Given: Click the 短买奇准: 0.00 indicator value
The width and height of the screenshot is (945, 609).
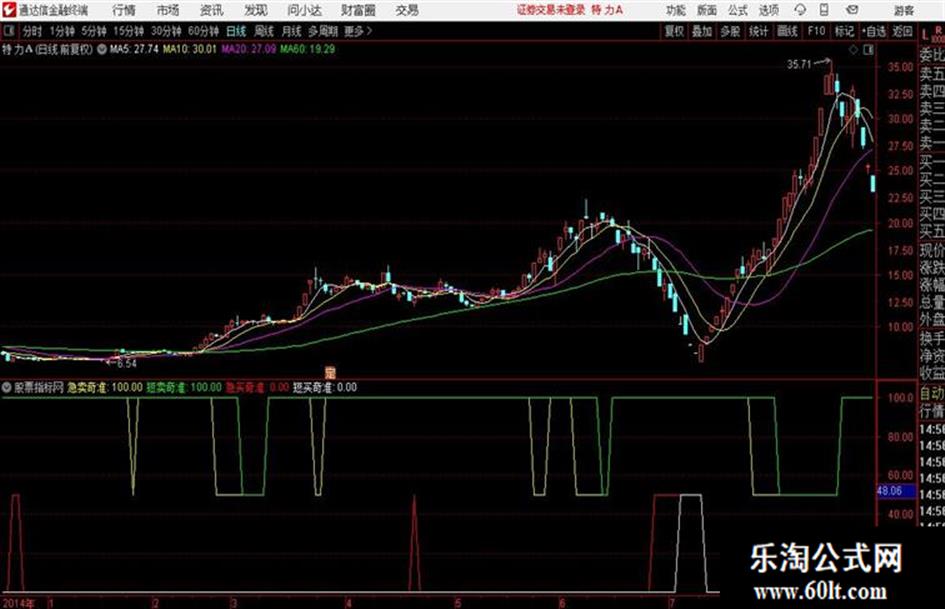Looking at the screenshot, I should 325,388.
